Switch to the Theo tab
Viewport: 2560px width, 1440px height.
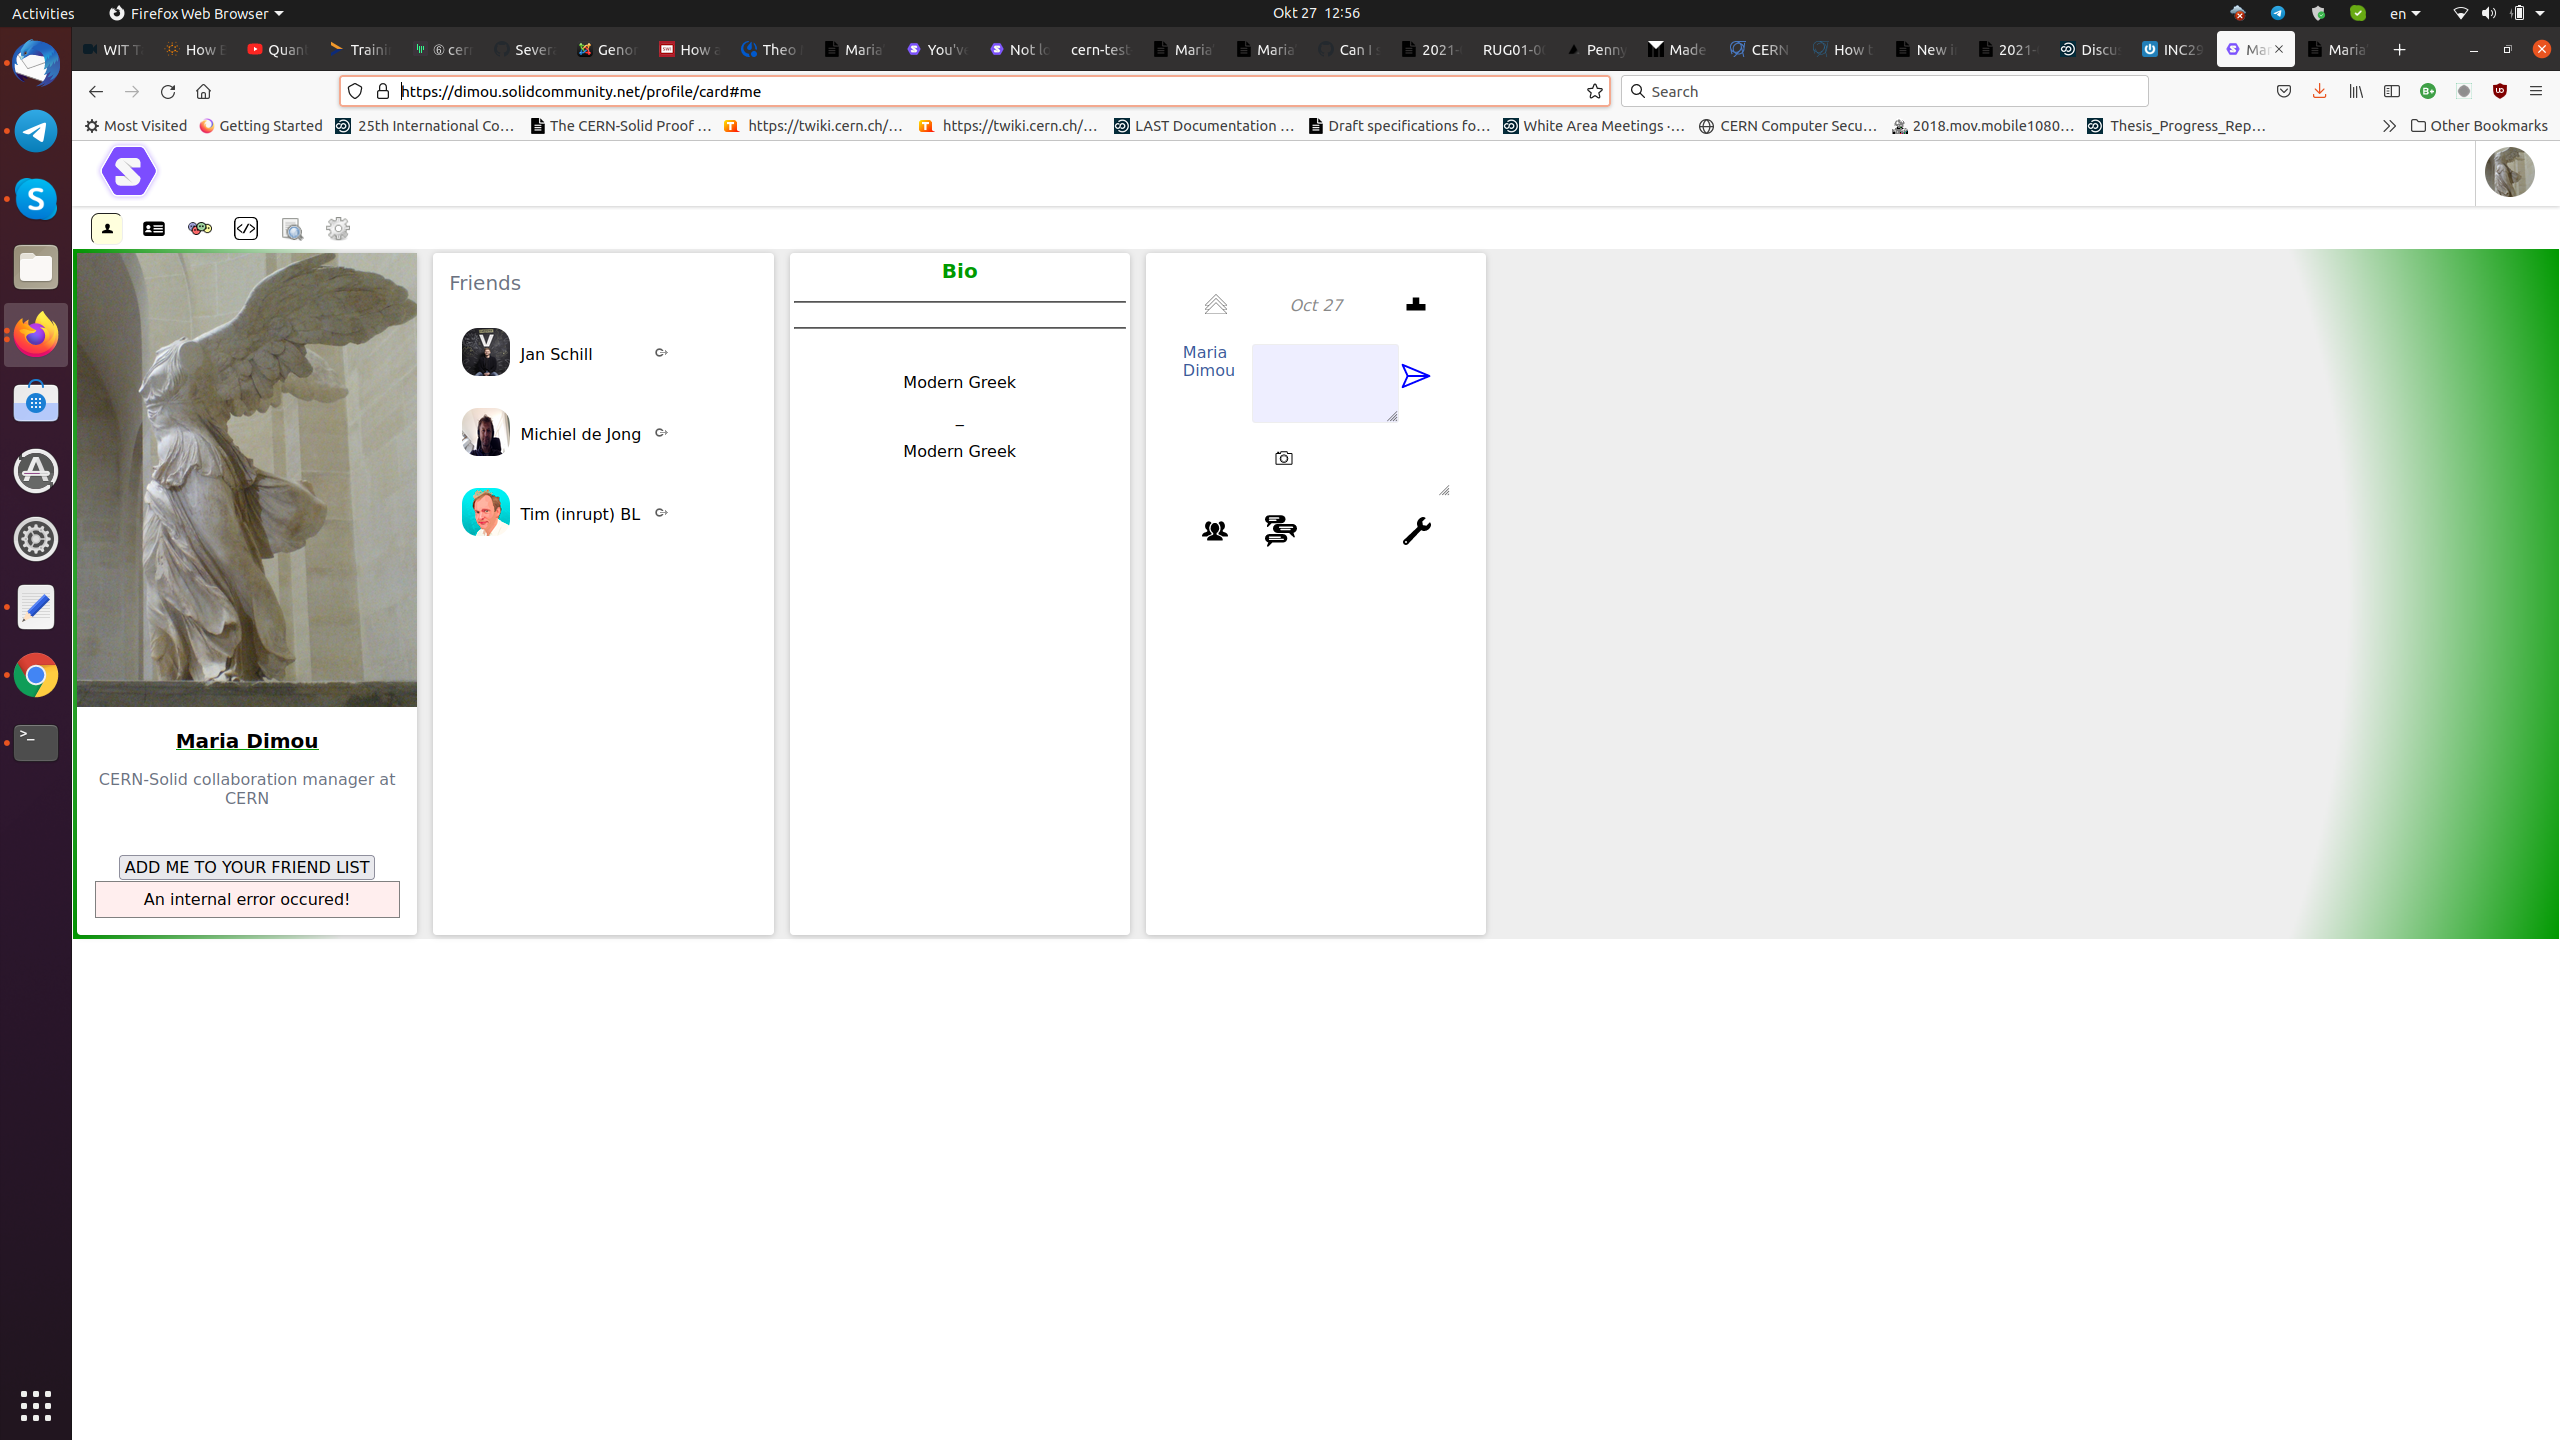(771, 49)
